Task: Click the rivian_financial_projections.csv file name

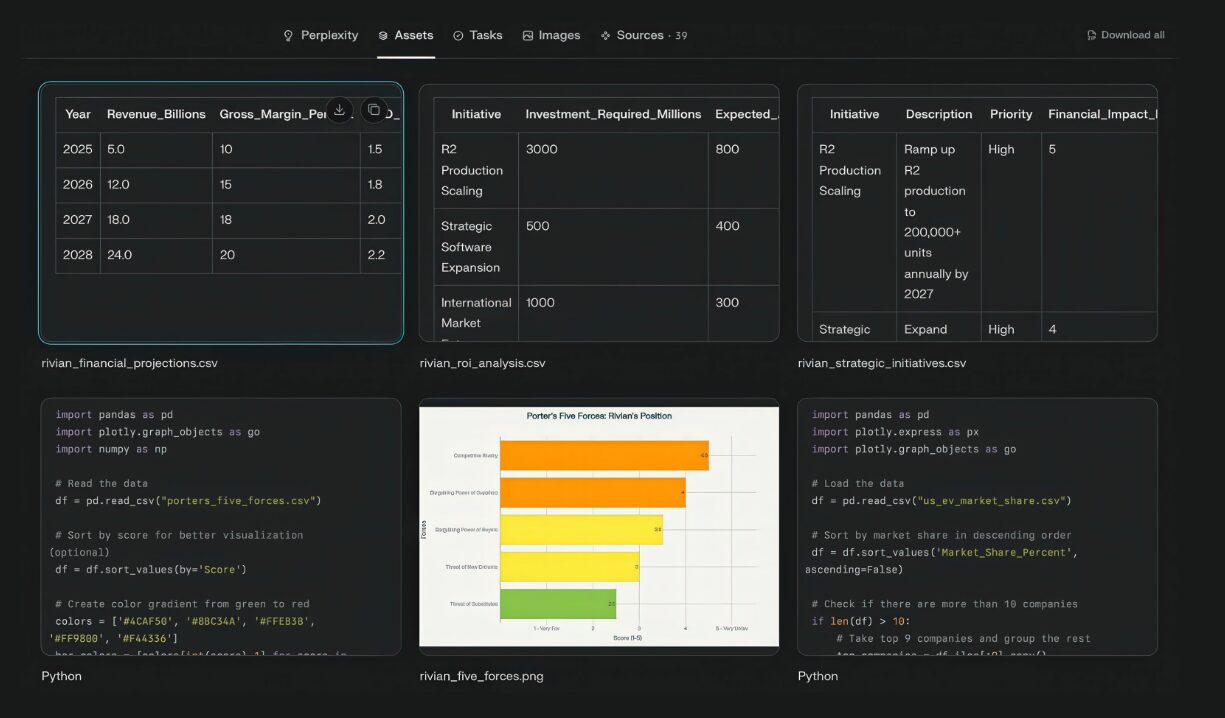Action: click(x=129, y=363)
